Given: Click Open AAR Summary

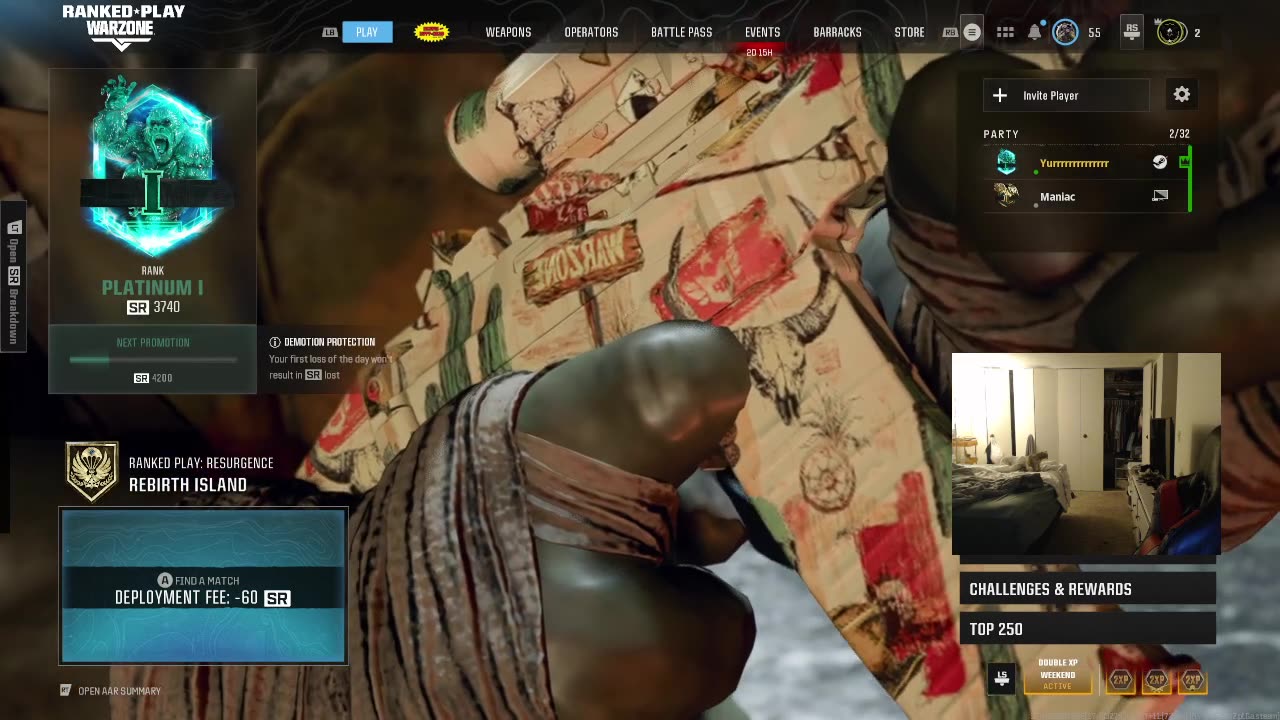Looking at the screenshot, I should point(119,691).
